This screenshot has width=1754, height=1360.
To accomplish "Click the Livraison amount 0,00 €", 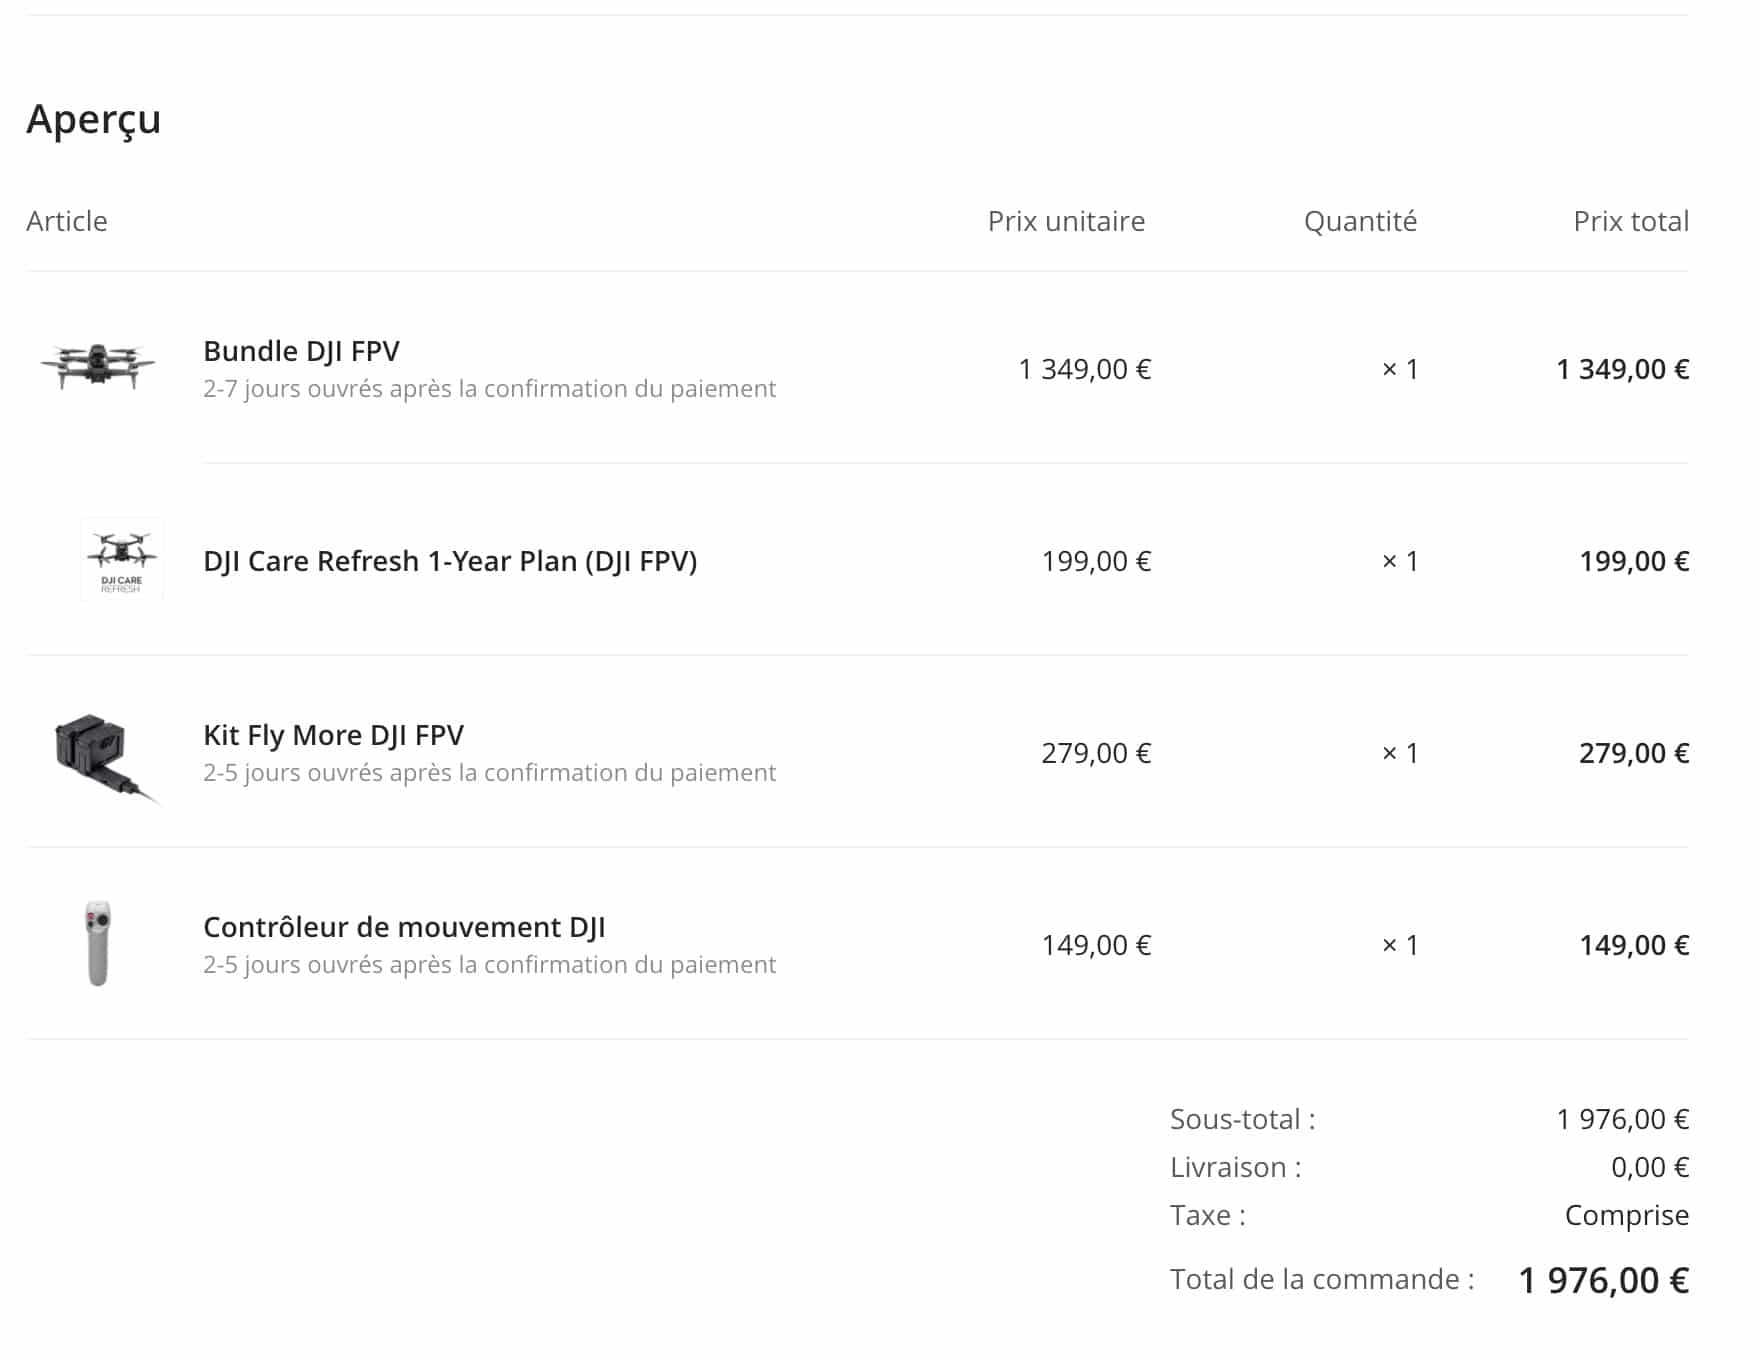I will 1650,1167.
